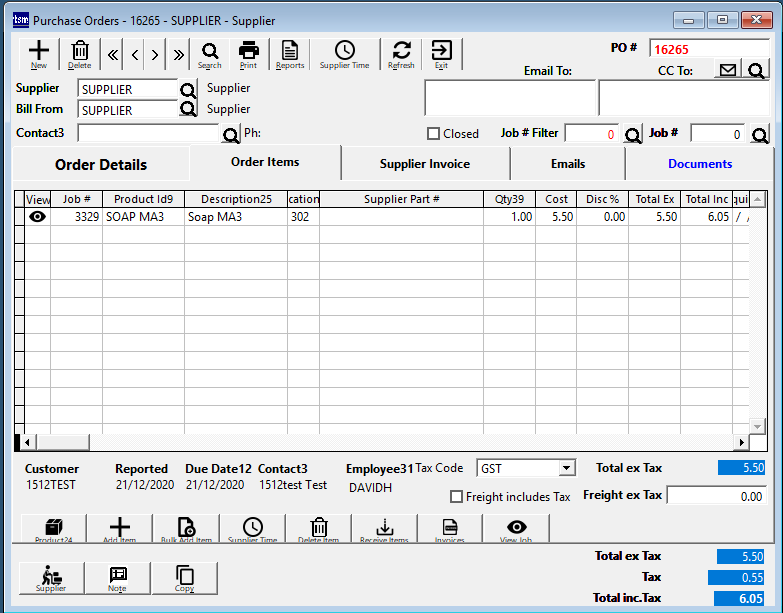Print the purchase order
The image size is (783, 613).
(x=248, y=54)
